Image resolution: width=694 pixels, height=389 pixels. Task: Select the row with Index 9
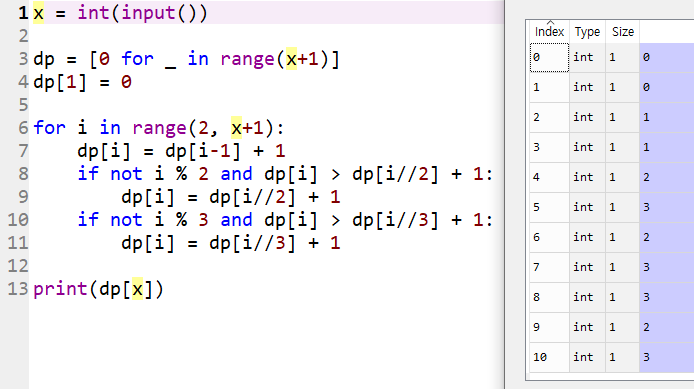(x=612, y=327)
